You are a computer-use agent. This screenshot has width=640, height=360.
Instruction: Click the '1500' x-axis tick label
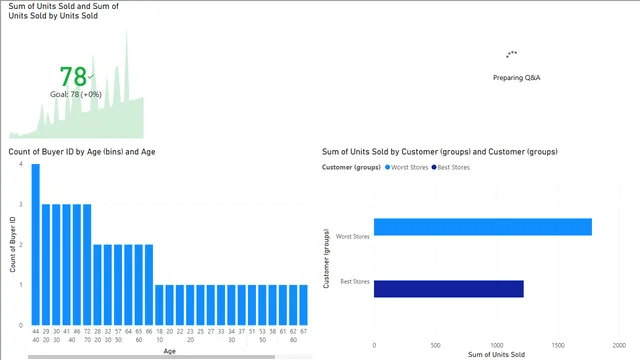click(x=558, y=345)
